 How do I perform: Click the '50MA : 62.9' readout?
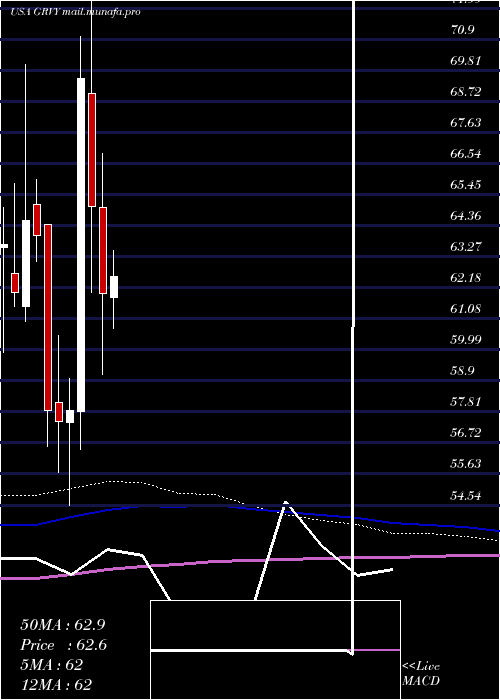click(63, 625)
